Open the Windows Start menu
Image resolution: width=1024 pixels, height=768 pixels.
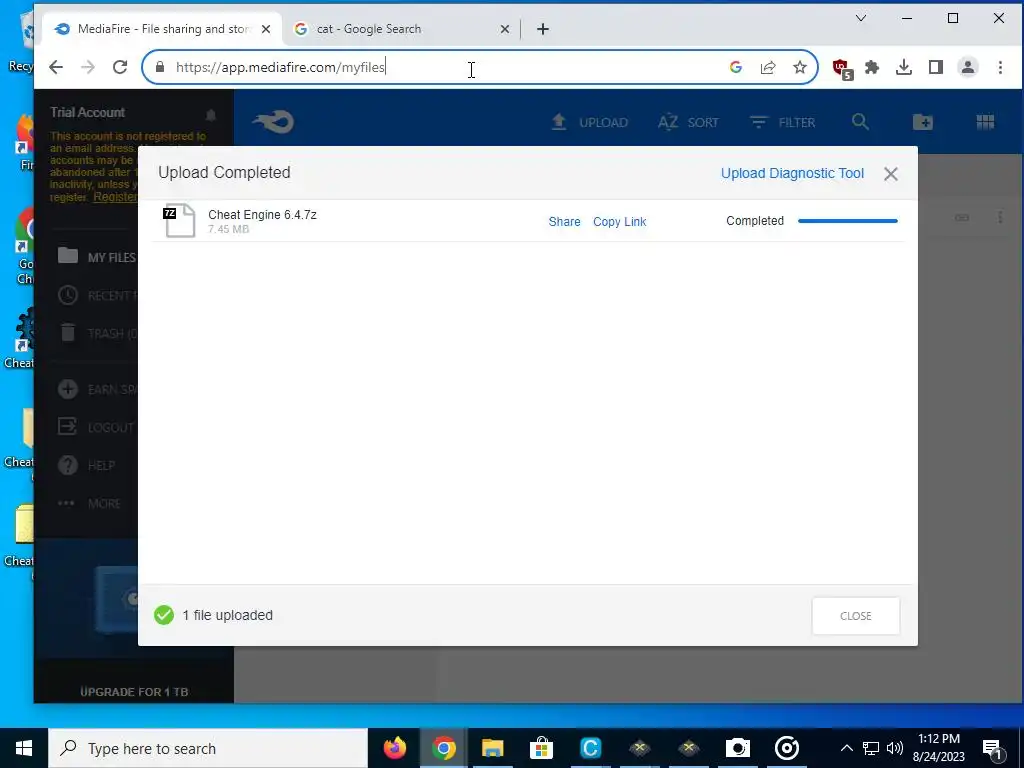[24, 748]
